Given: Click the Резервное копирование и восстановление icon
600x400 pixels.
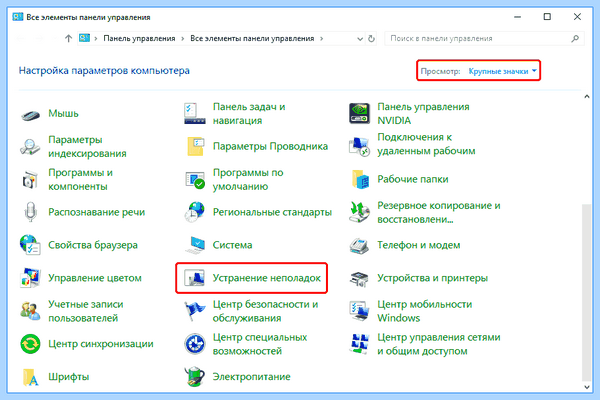Looking at the screenshot, I should (359, 212).
